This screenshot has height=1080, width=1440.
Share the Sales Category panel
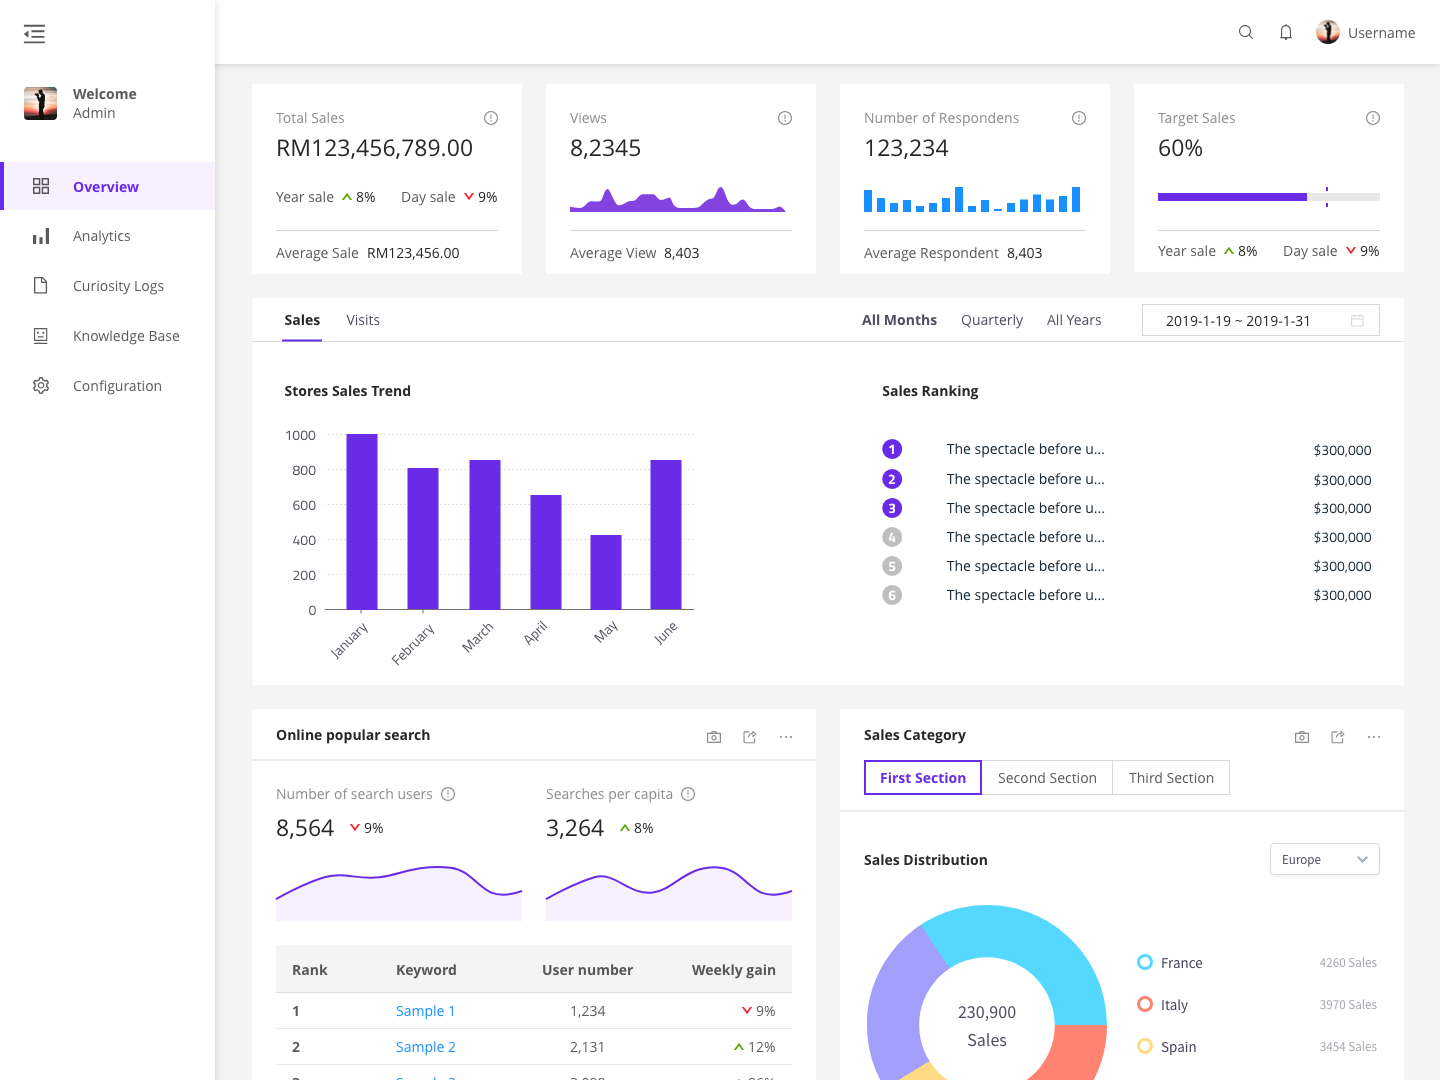[1338, 736]
